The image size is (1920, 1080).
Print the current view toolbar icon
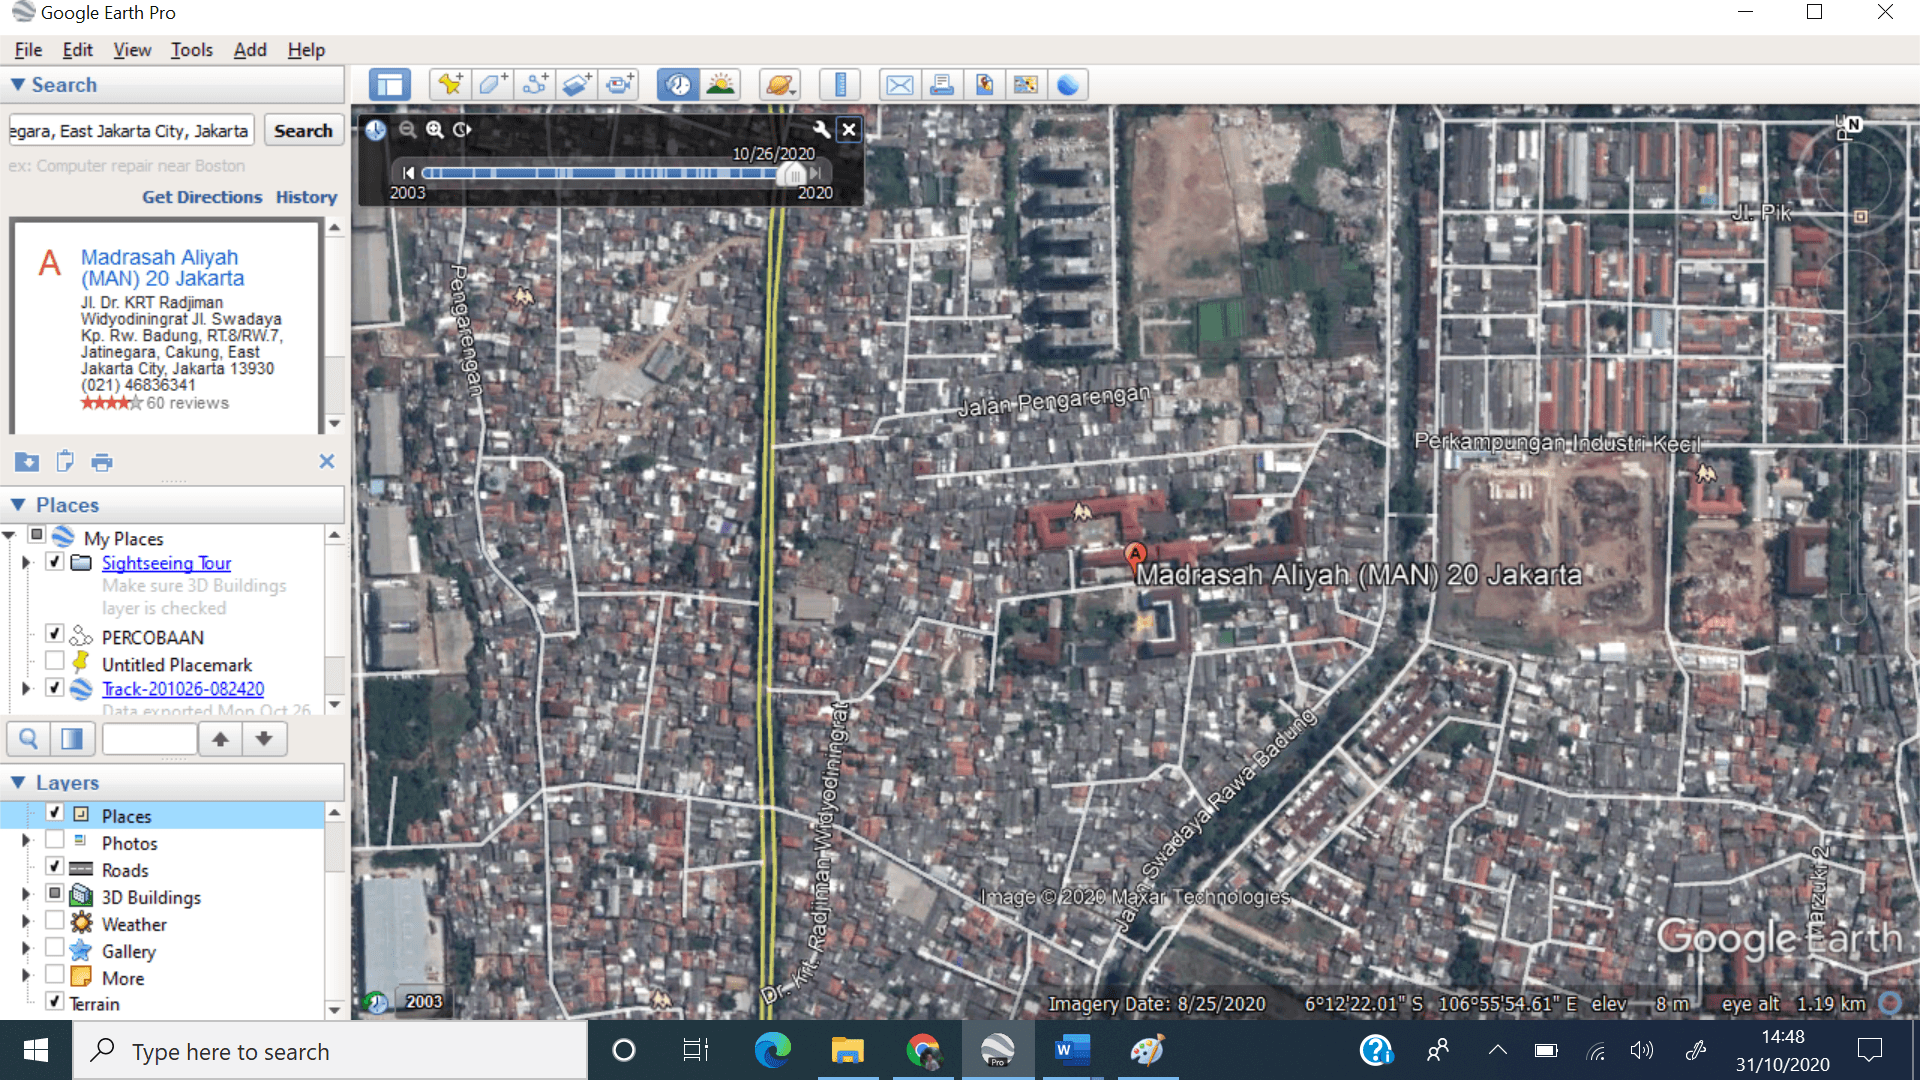pos(942,85)
